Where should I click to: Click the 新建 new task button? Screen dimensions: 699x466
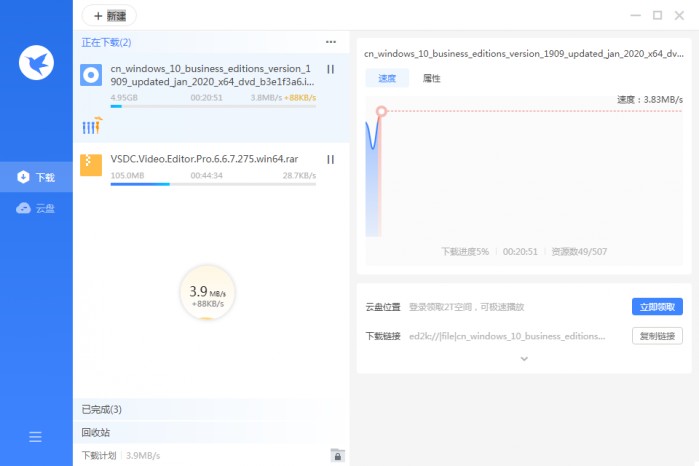[109, 16]
